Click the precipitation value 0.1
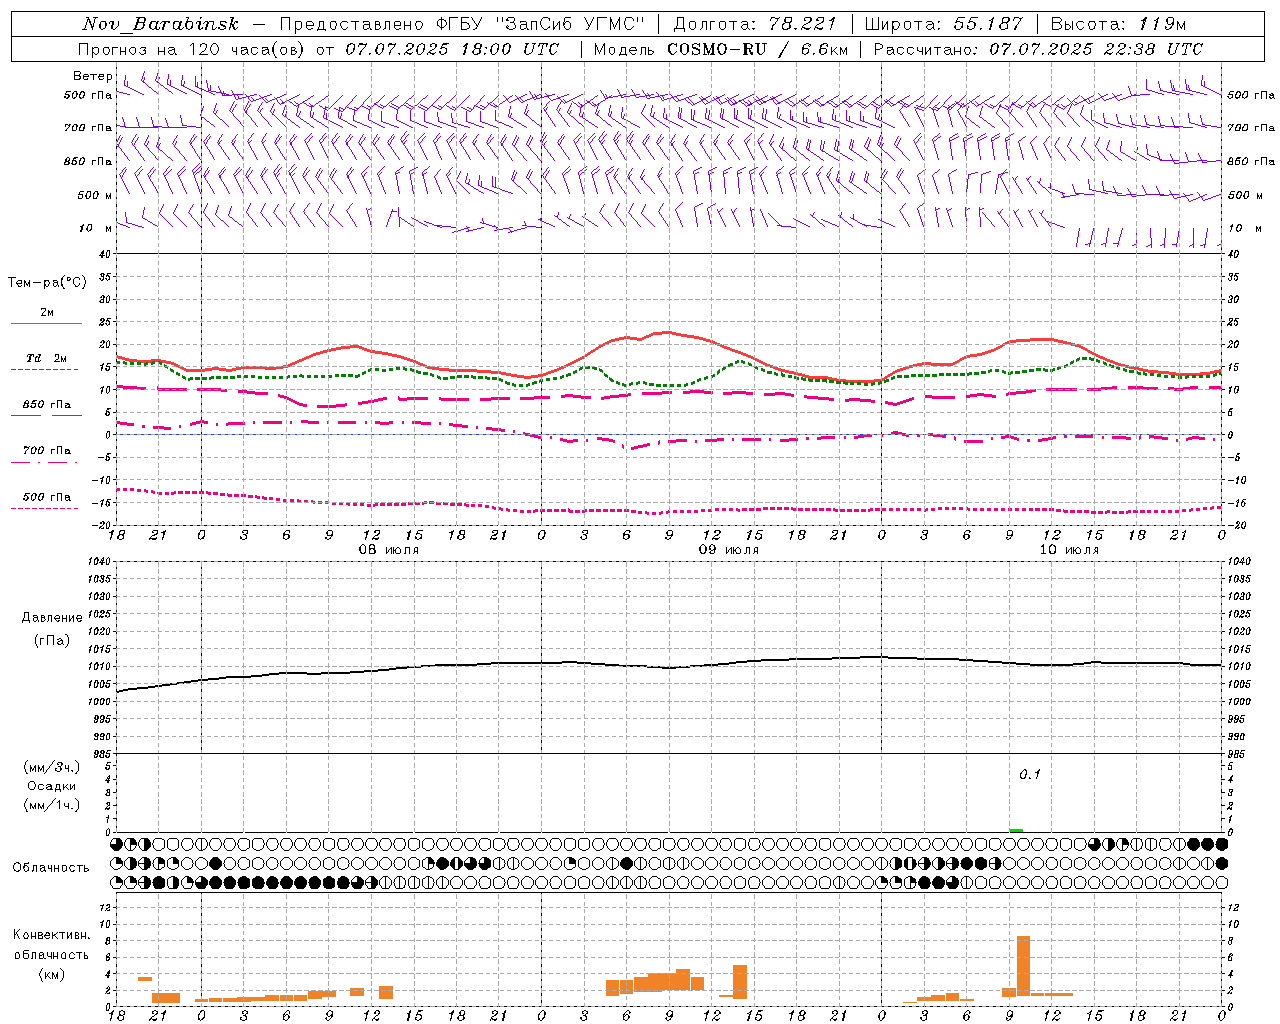The image size is (1280, 1024). [x=1030, y=775]
